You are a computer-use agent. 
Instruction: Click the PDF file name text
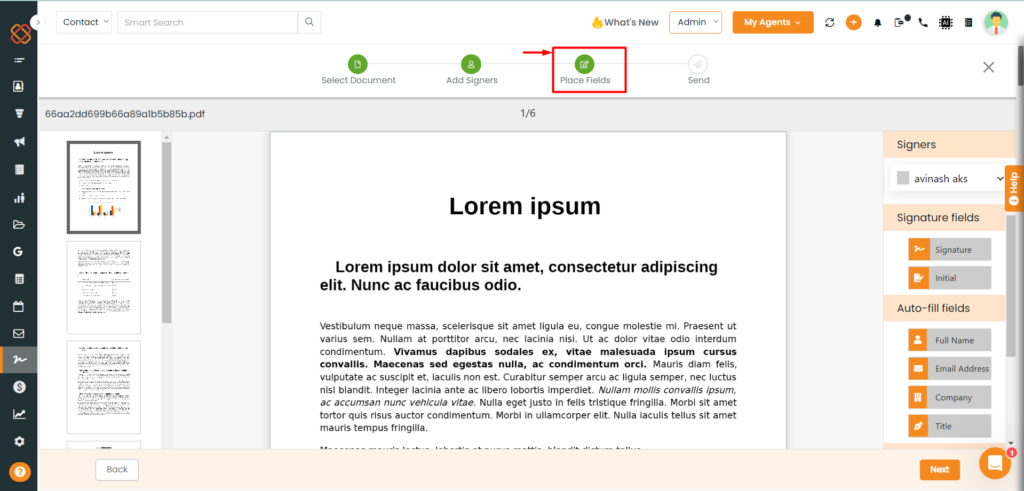pyautogui.click(x=125, y=114)
